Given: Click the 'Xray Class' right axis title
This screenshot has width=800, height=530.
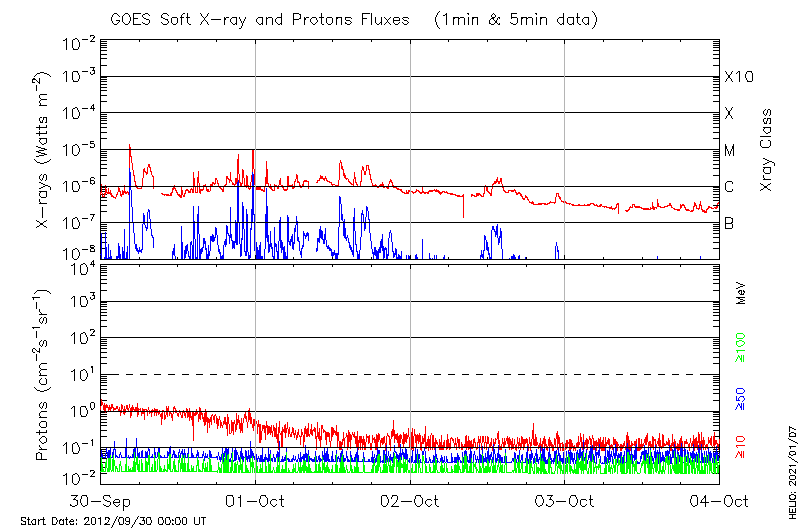Looking at the screenshot, I should pos(766,150).
